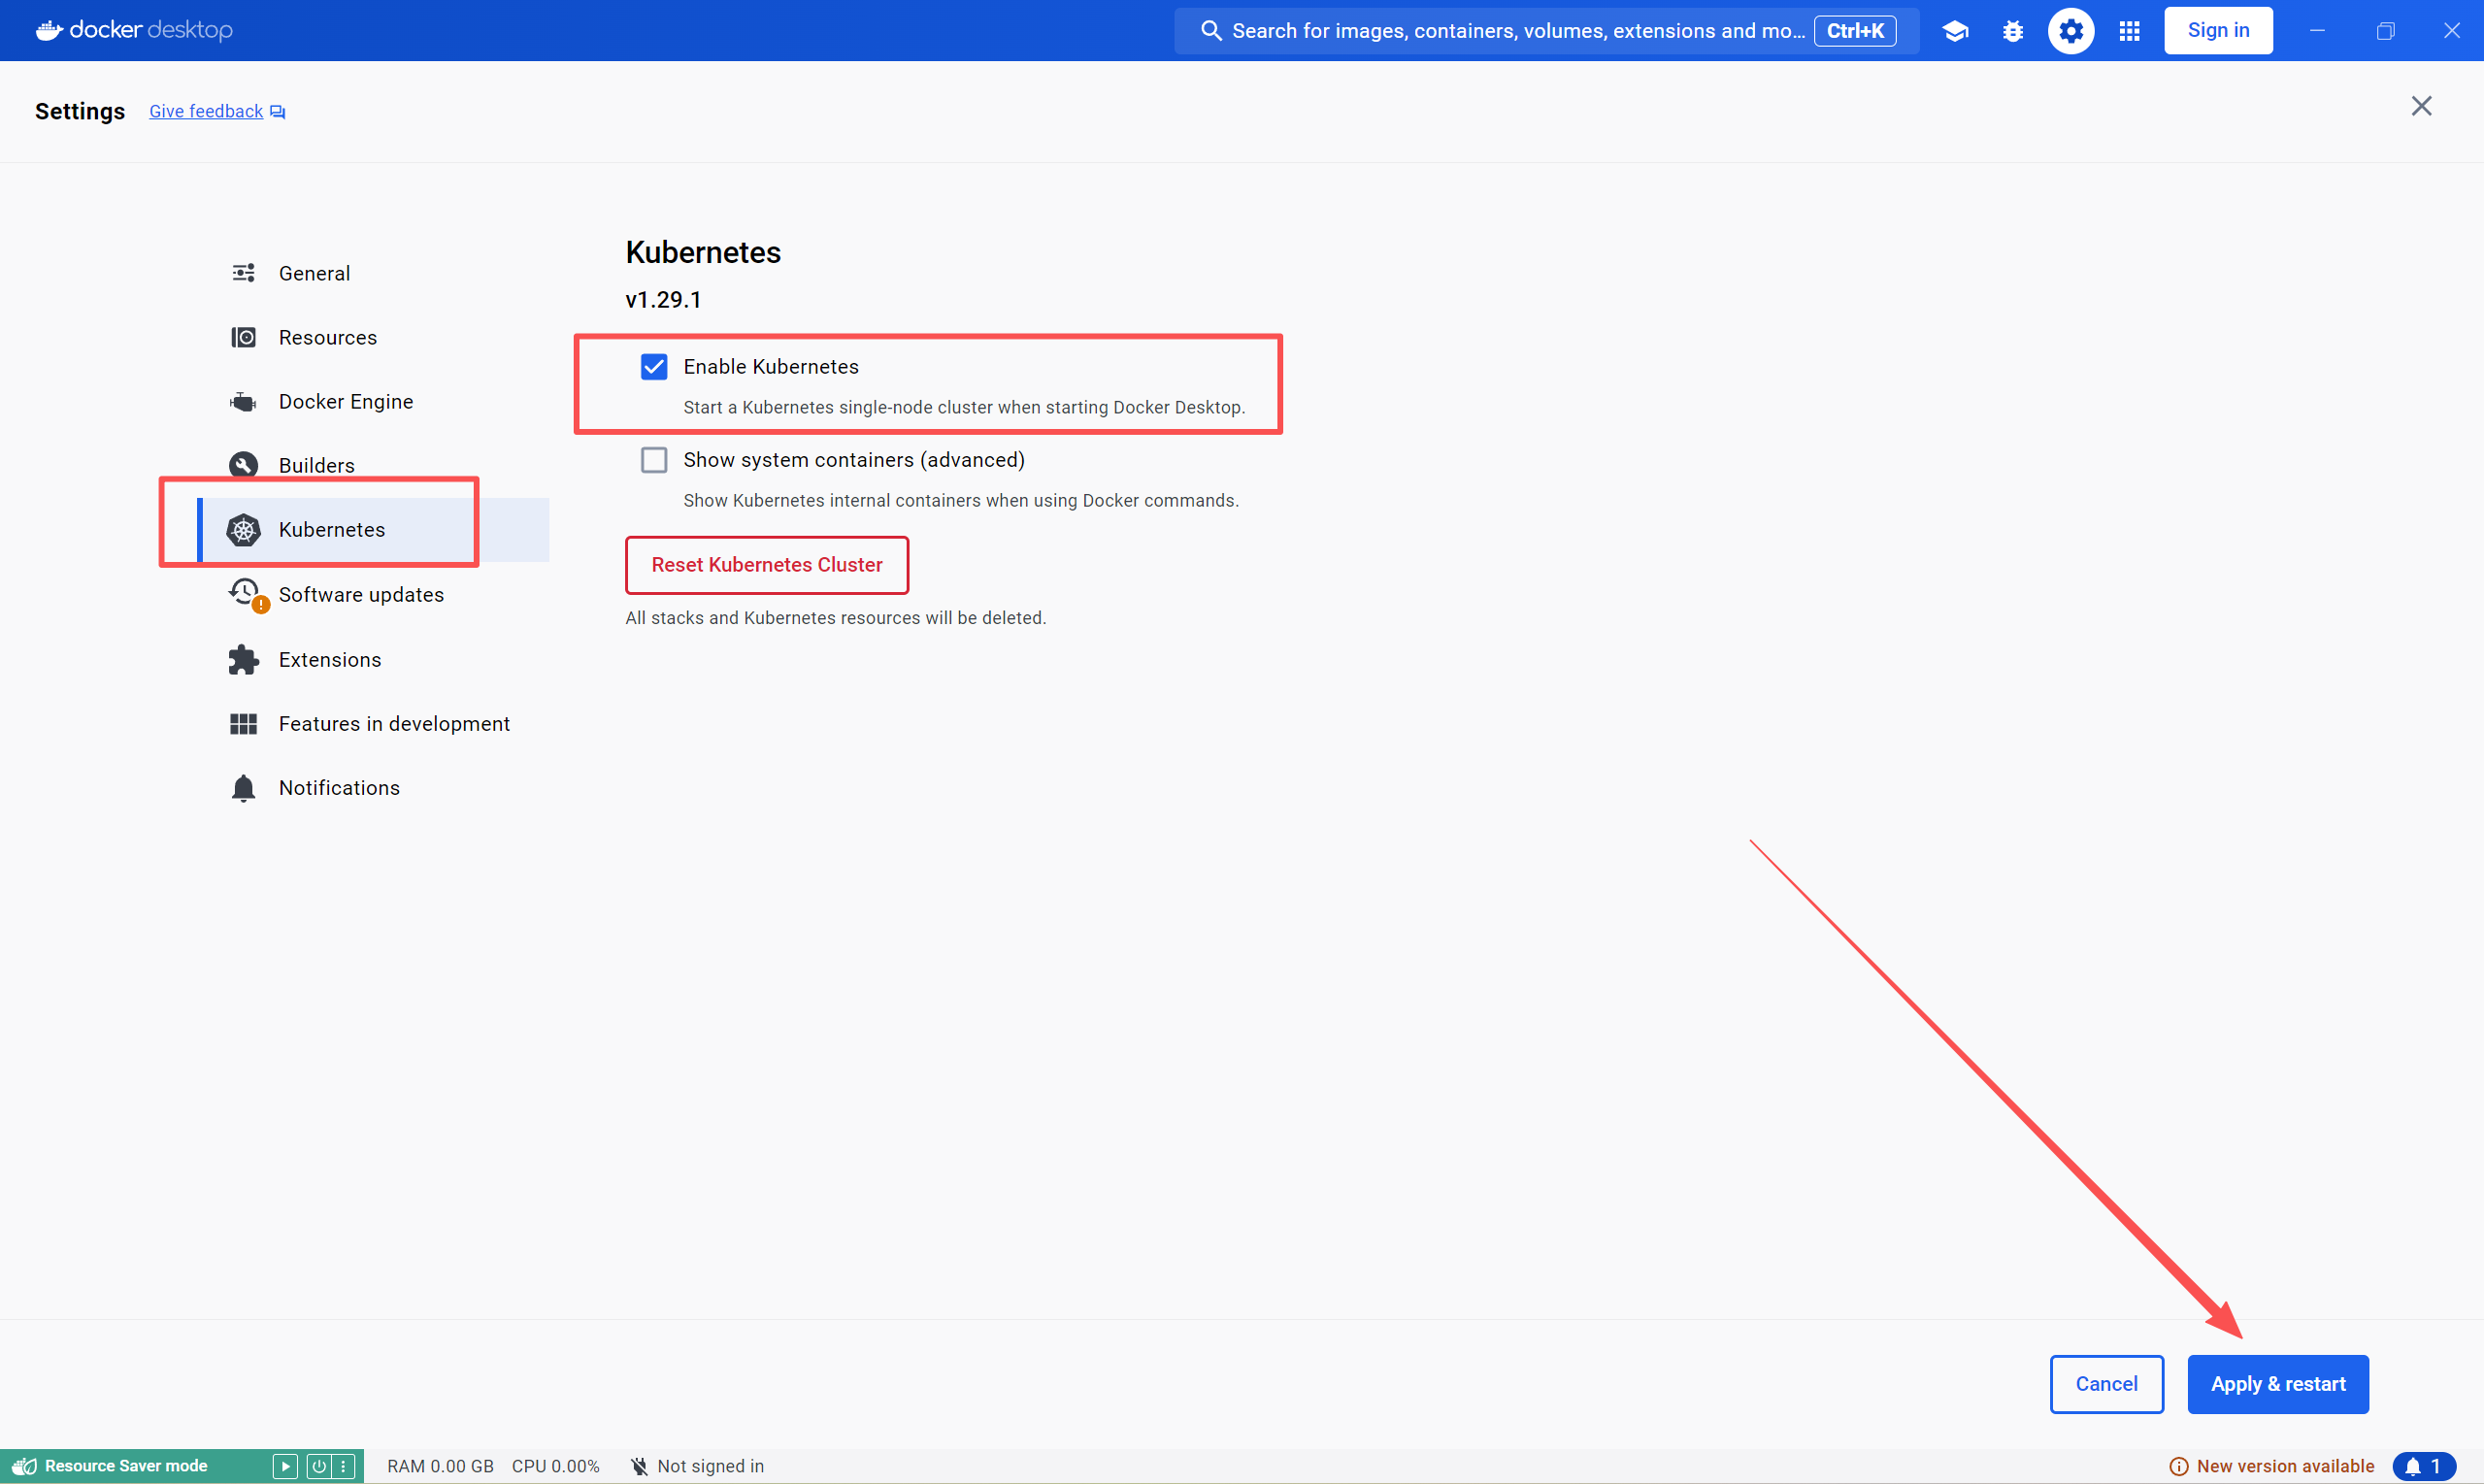The height and width of the screenshot is (1484, 2484).
Task: Click the Apply & restart button
Action: pos(2277,1384)
